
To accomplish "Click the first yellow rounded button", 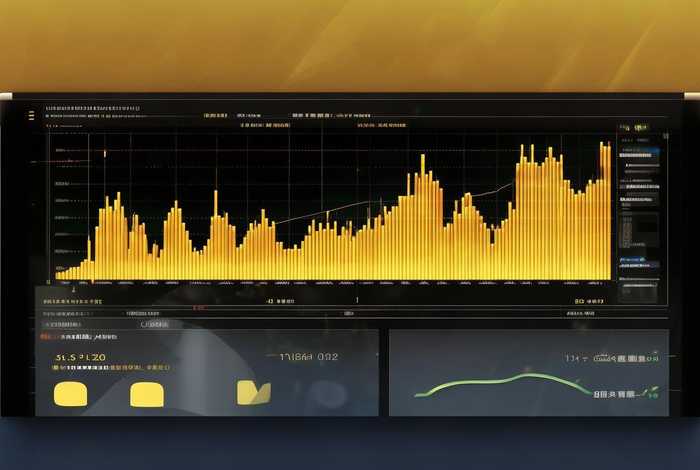I will pos(70,393).
